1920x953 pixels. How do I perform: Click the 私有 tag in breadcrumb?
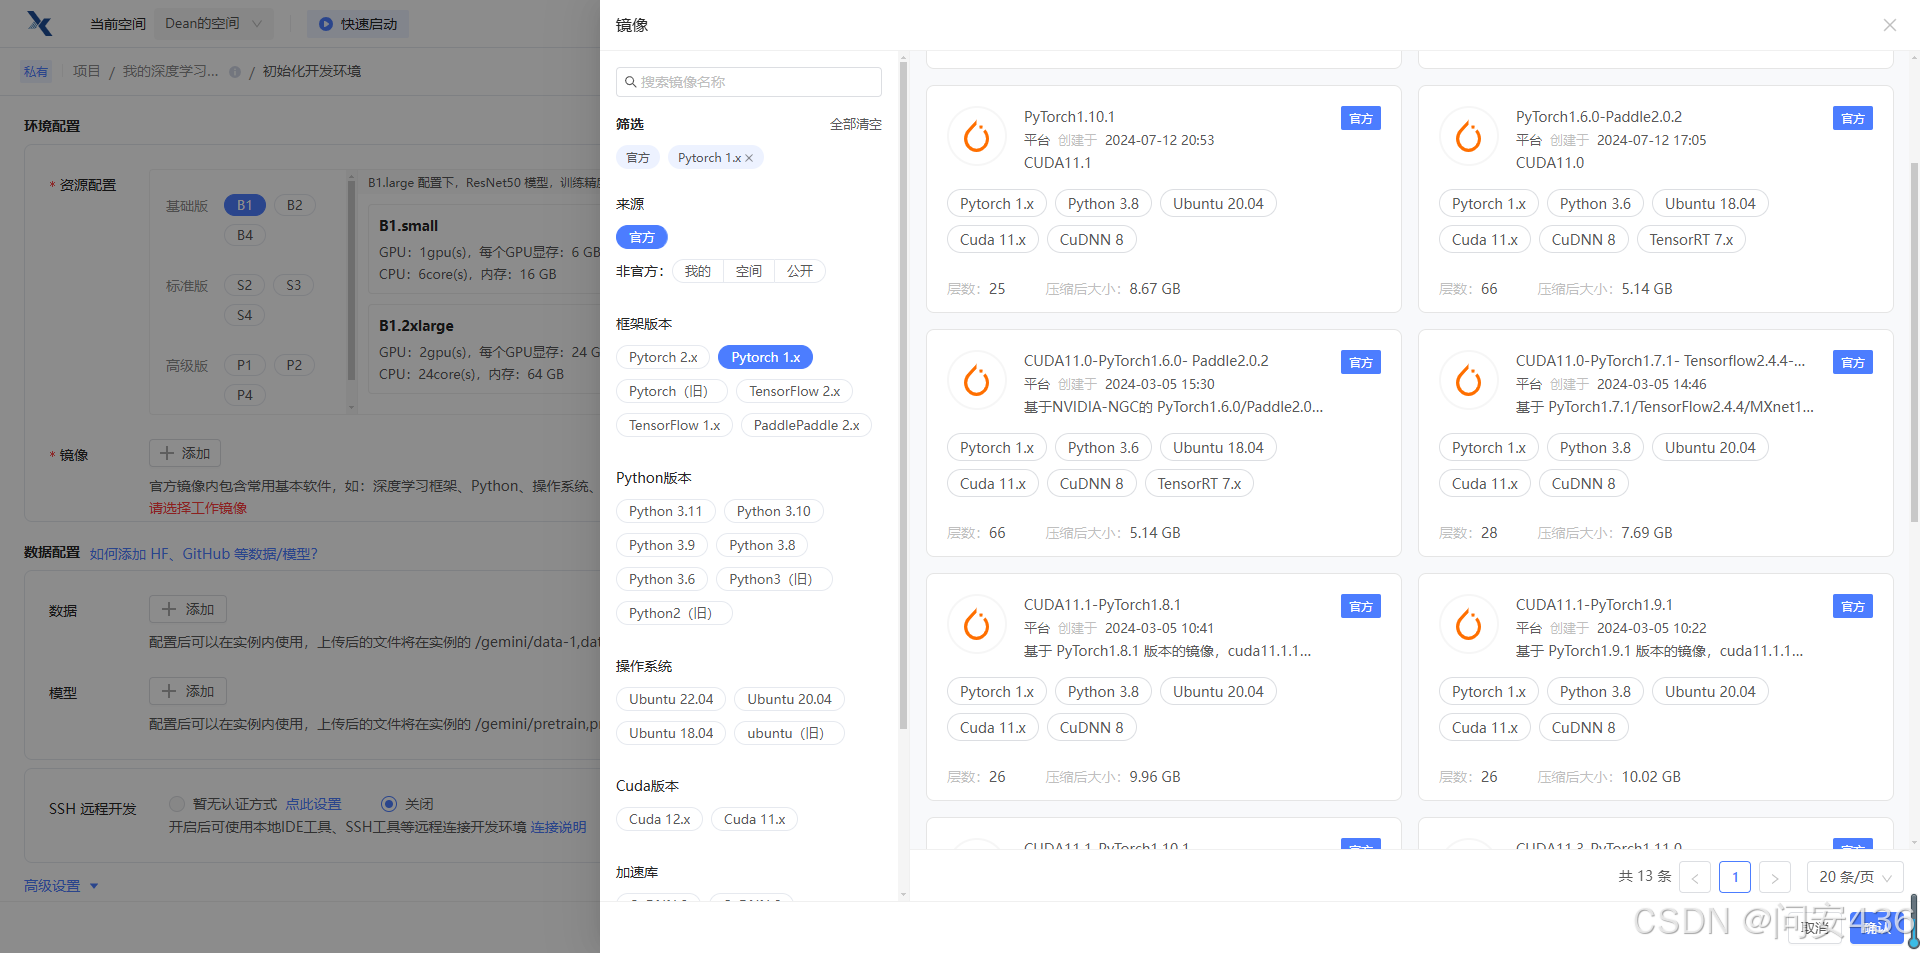pos(36,71)
